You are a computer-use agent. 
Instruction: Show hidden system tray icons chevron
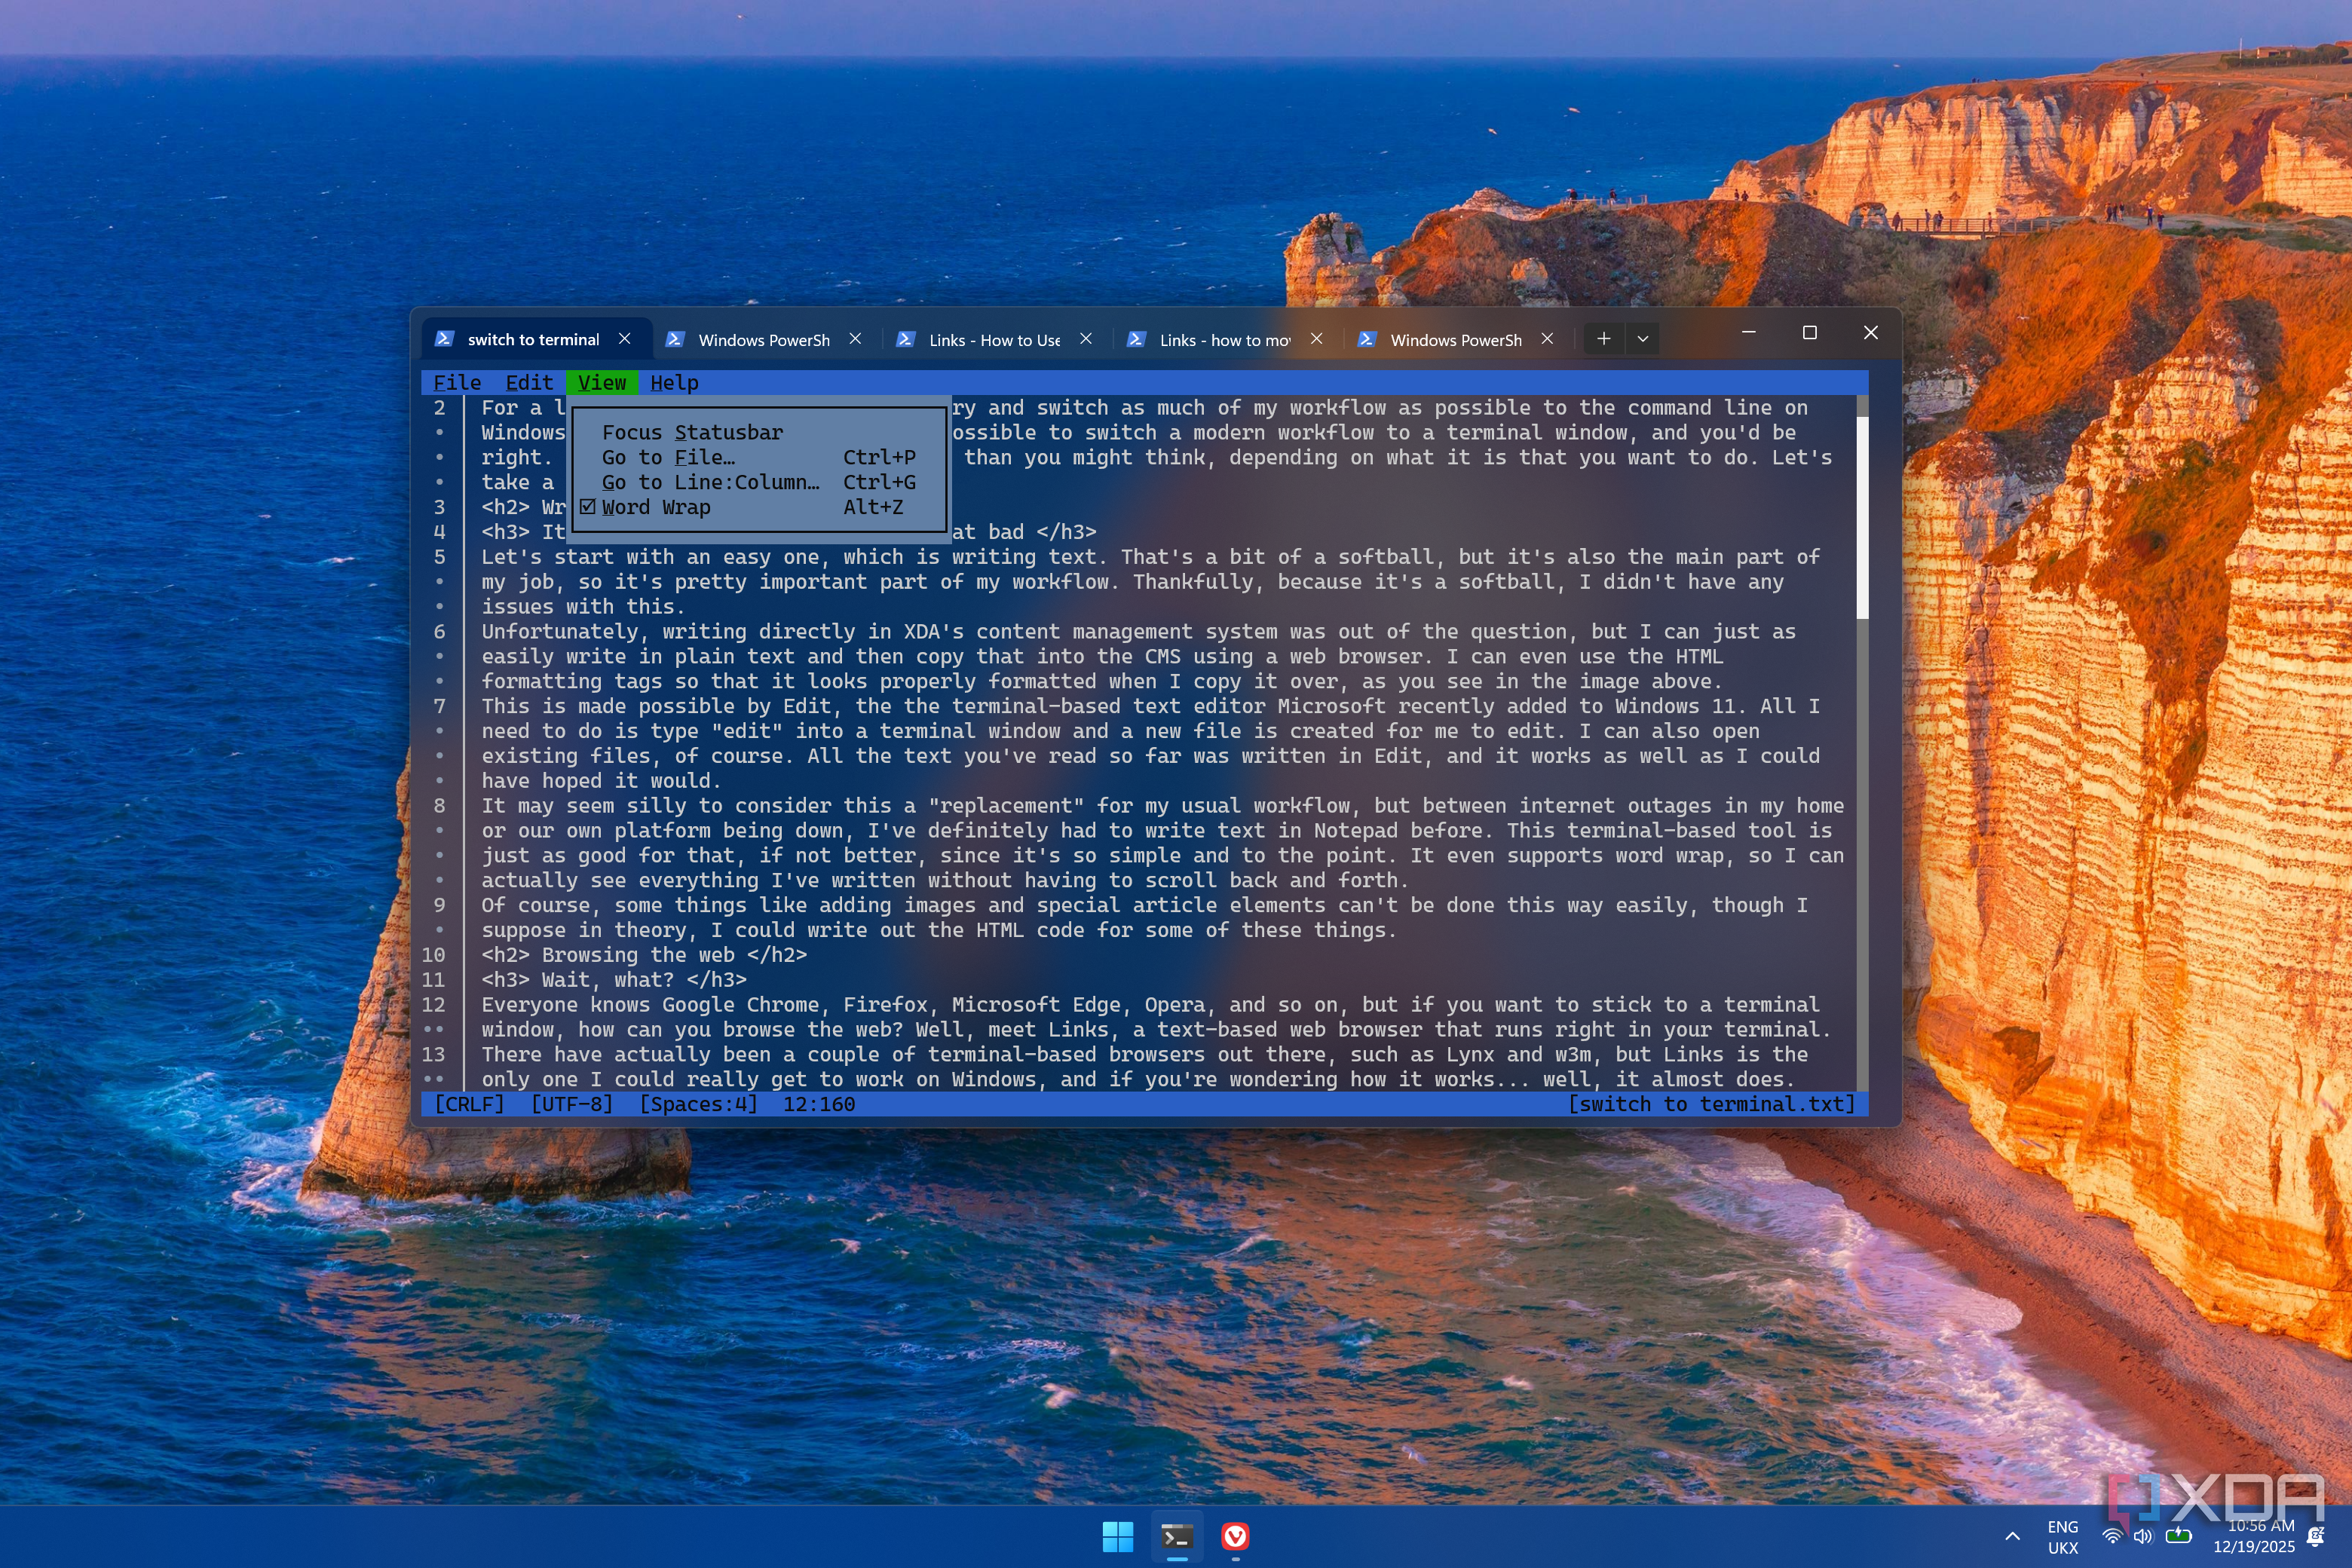point(2012,1537)
